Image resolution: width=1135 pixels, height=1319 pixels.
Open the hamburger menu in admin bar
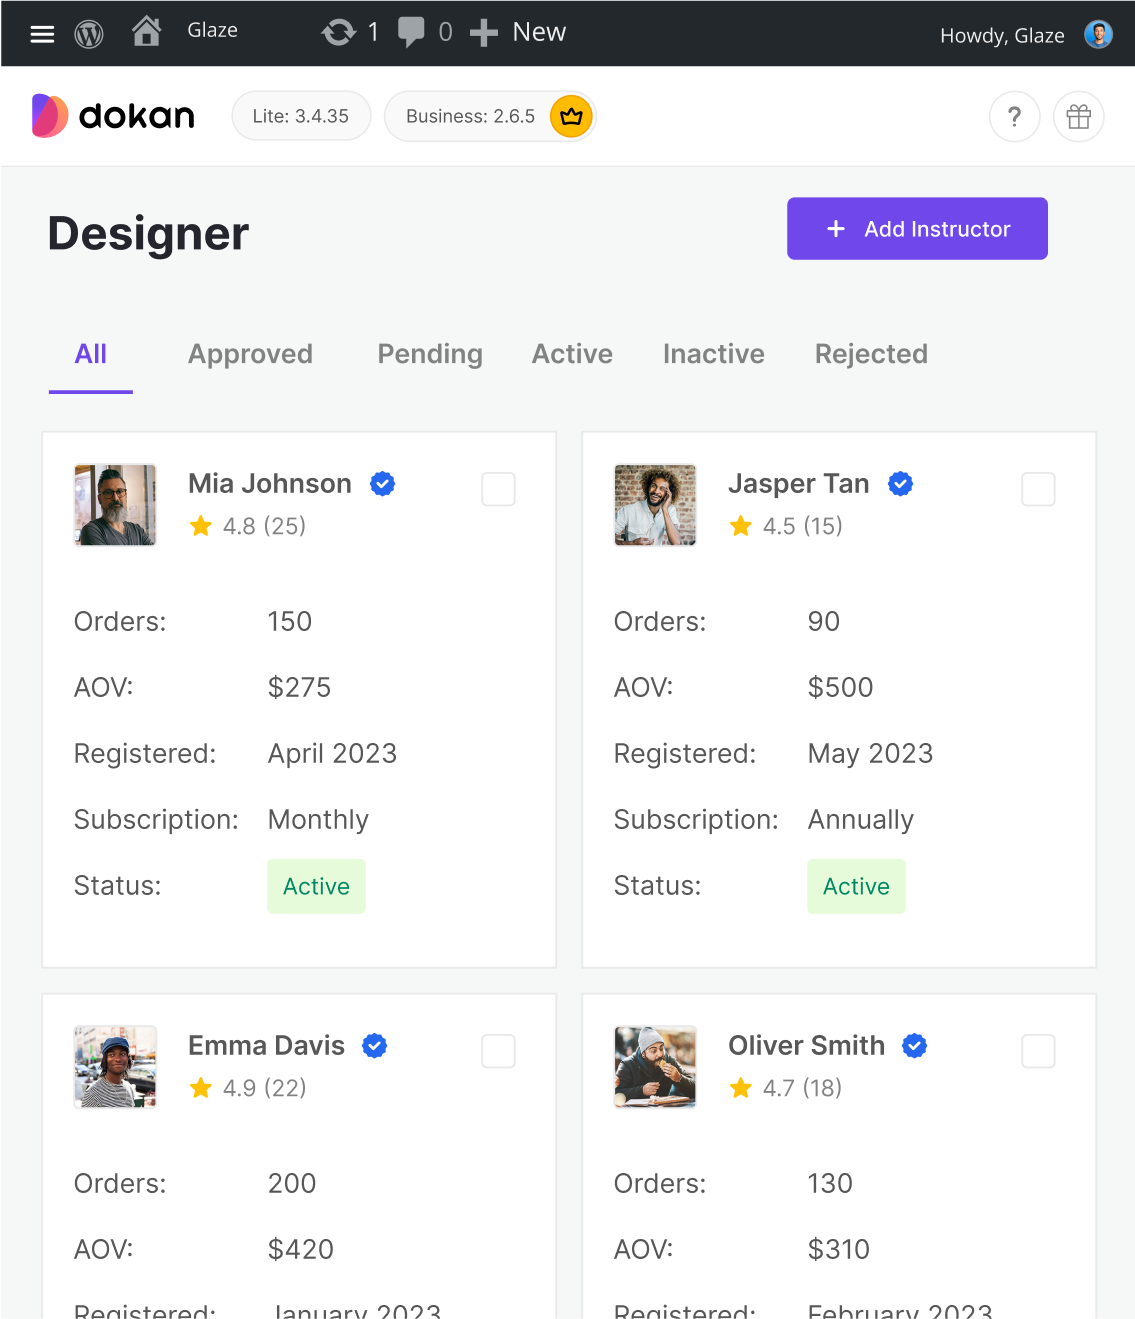click(x=42, y=34)
